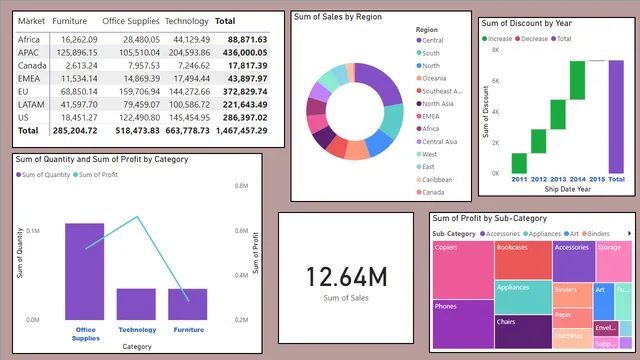This screenshot has width=640, height=360.
Task: Select West in the Region legend
Action: 427,154
